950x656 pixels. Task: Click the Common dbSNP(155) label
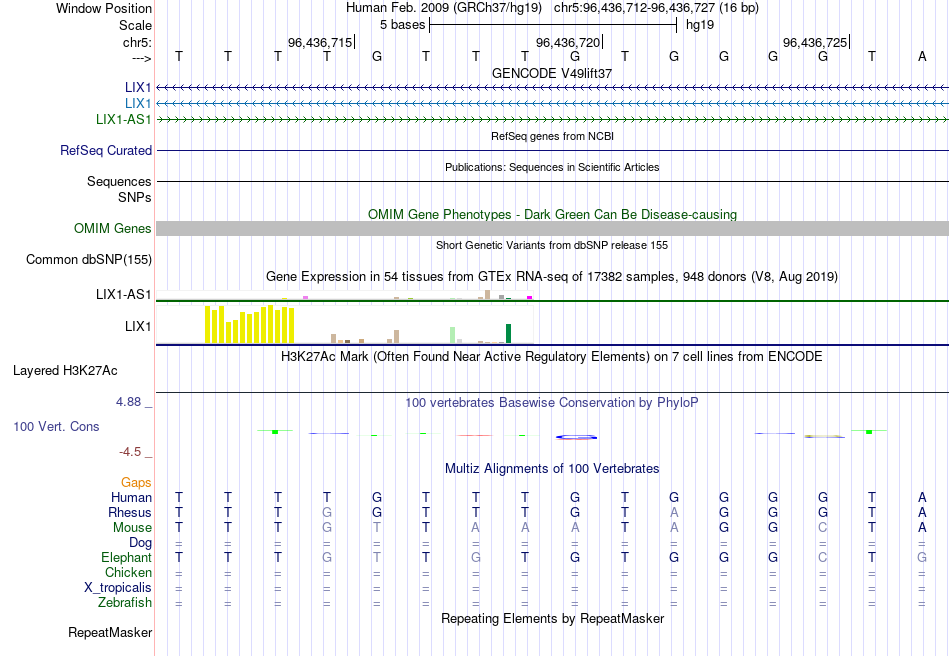pyautogui.click(x=89, y=259)
